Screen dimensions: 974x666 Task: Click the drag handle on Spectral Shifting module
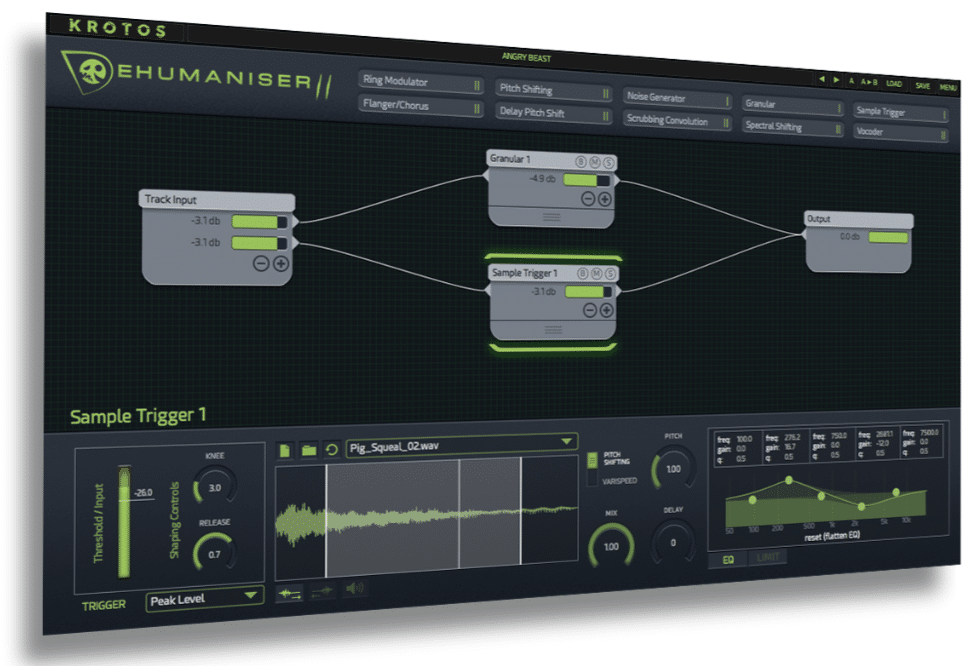tap(838, 129)
